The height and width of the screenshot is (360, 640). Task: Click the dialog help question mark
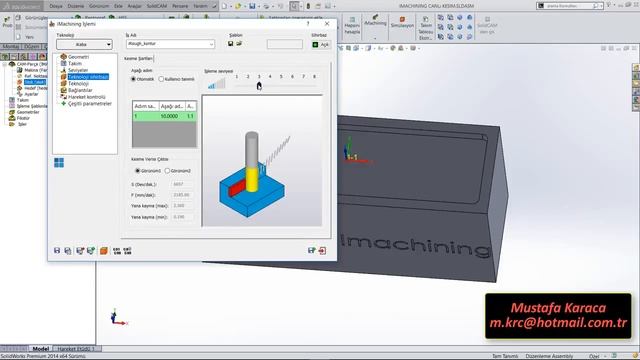click(x=308, y=24)
